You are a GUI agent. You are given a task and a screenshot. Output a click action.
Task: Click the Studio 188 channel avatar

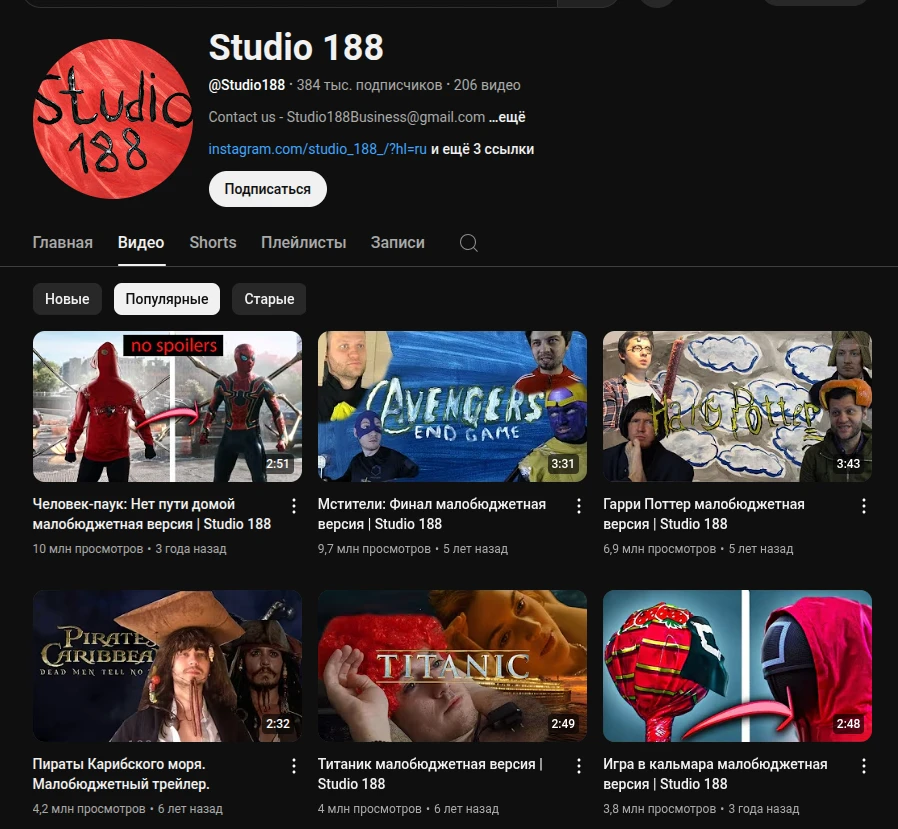pos(113,119)
